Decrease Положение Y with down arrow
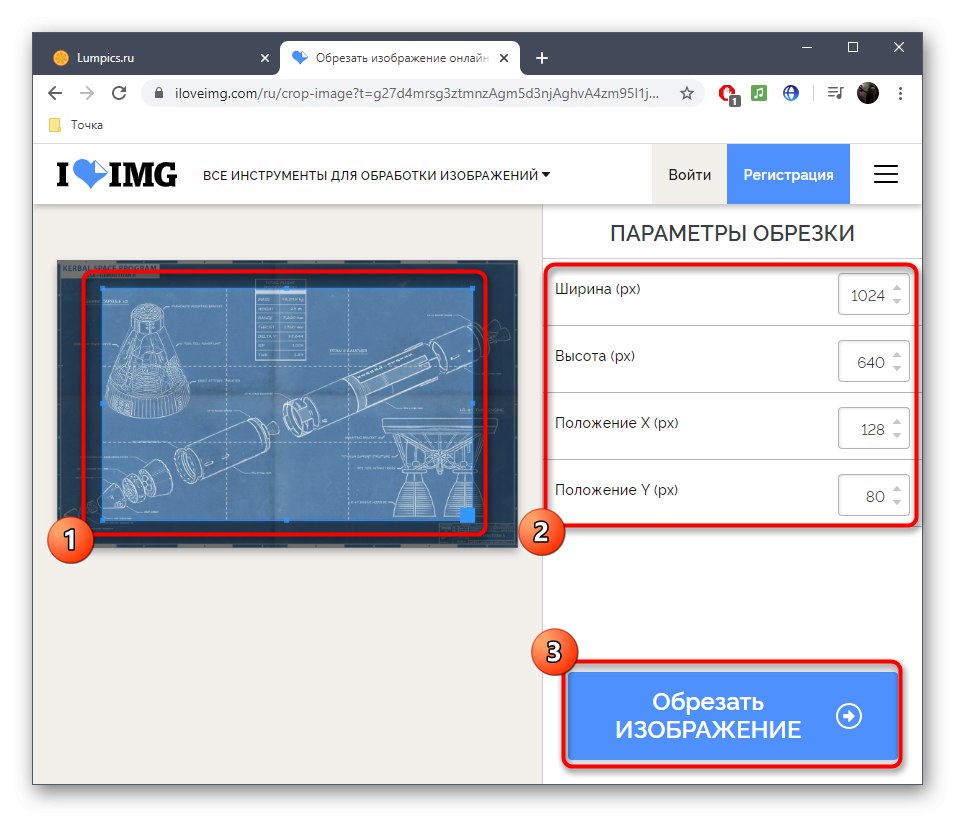Image resolution: width=955 pixels, height=817 pixels. (x=897, y=502)
